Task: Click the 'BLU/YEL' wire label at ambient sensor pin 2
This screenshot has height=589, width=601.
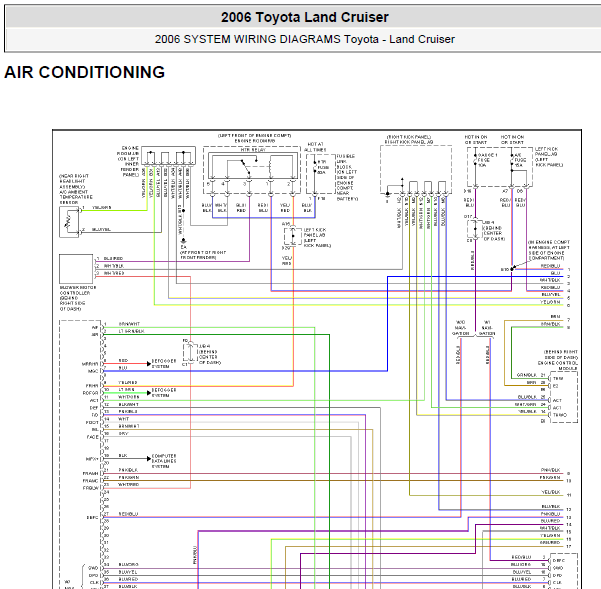Action: coord(101,230)
